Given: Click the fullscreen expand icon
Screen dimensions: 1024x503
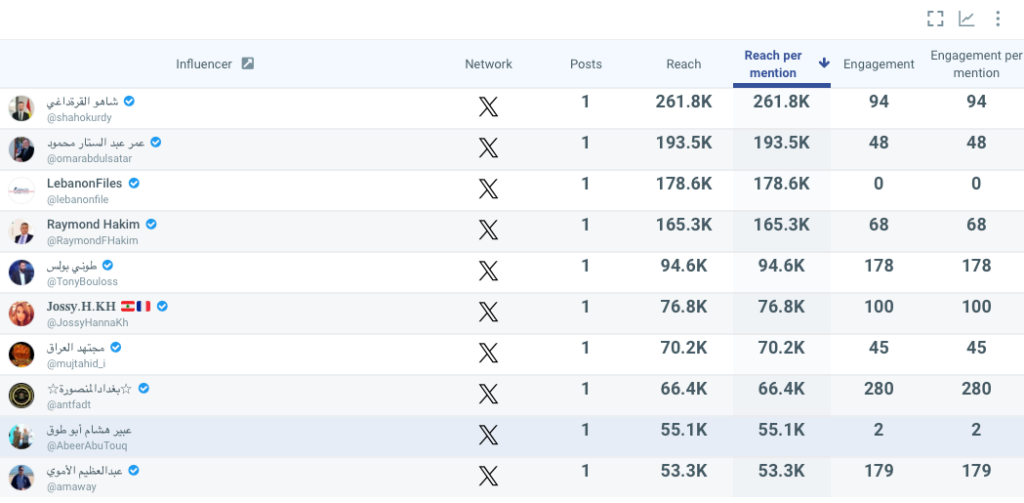Looking at the screenshot, I should coord(935,18).
